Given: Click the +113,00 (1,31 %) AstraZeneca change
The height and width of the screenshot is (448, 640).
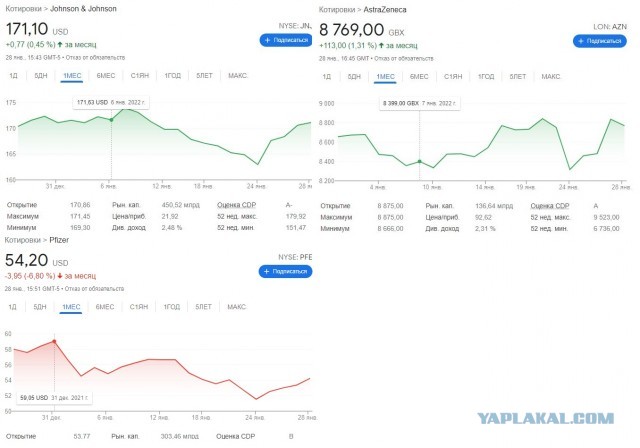Looking at the screenshot, I should tap(348, 45).
